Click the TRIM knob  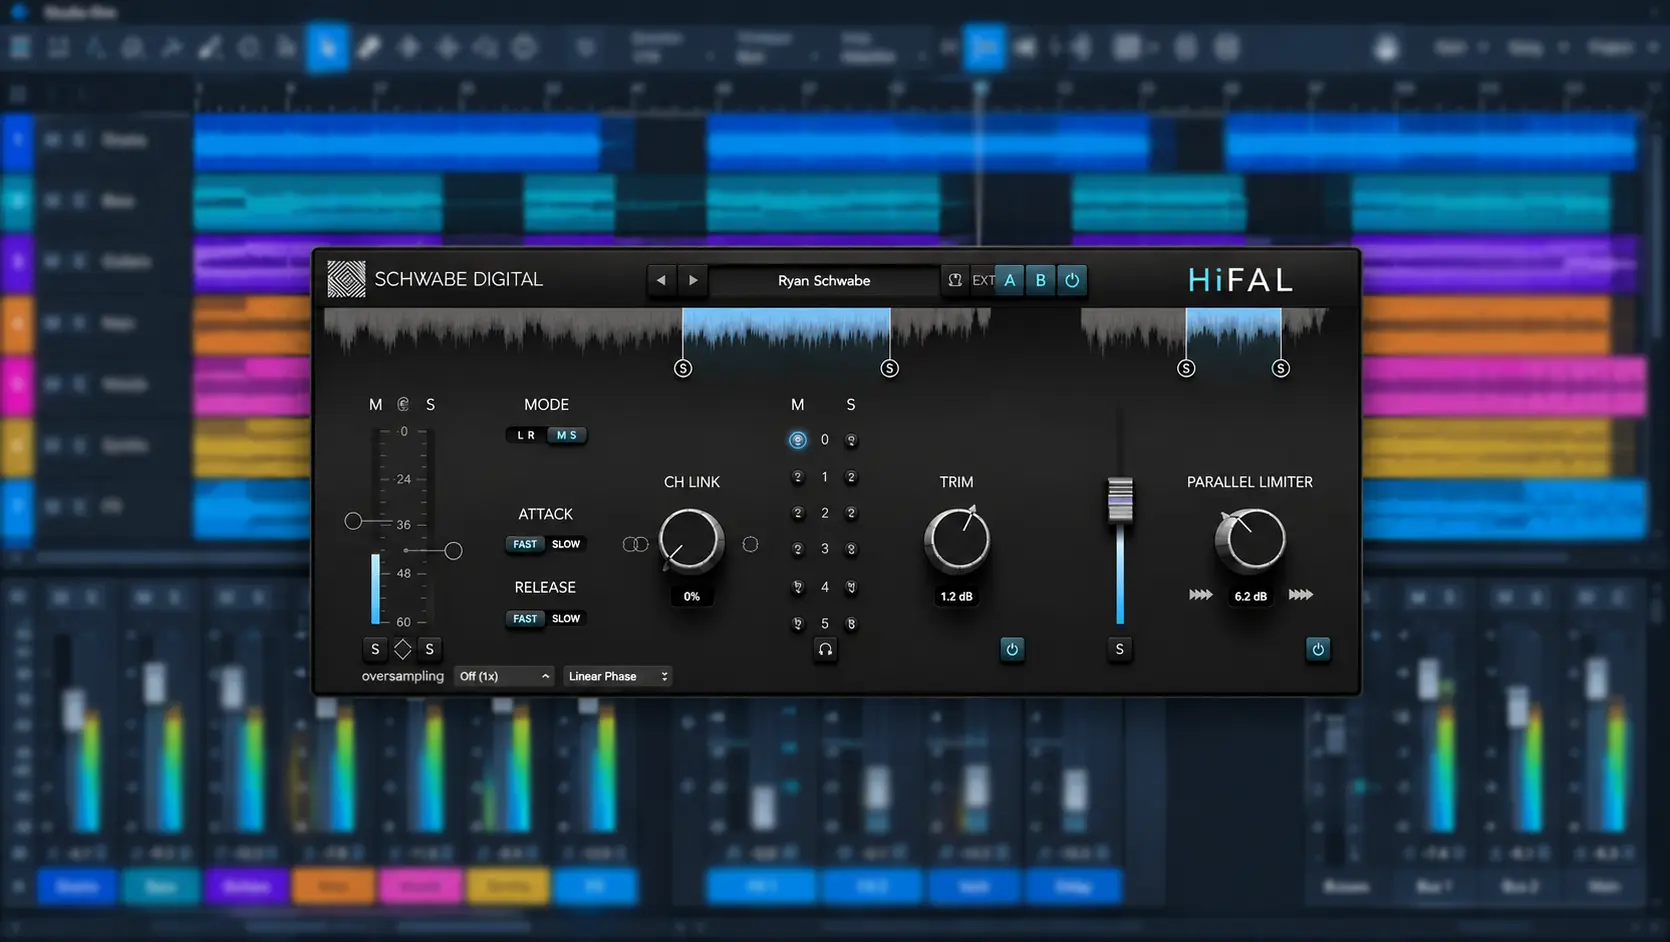[x=957, y=539]
